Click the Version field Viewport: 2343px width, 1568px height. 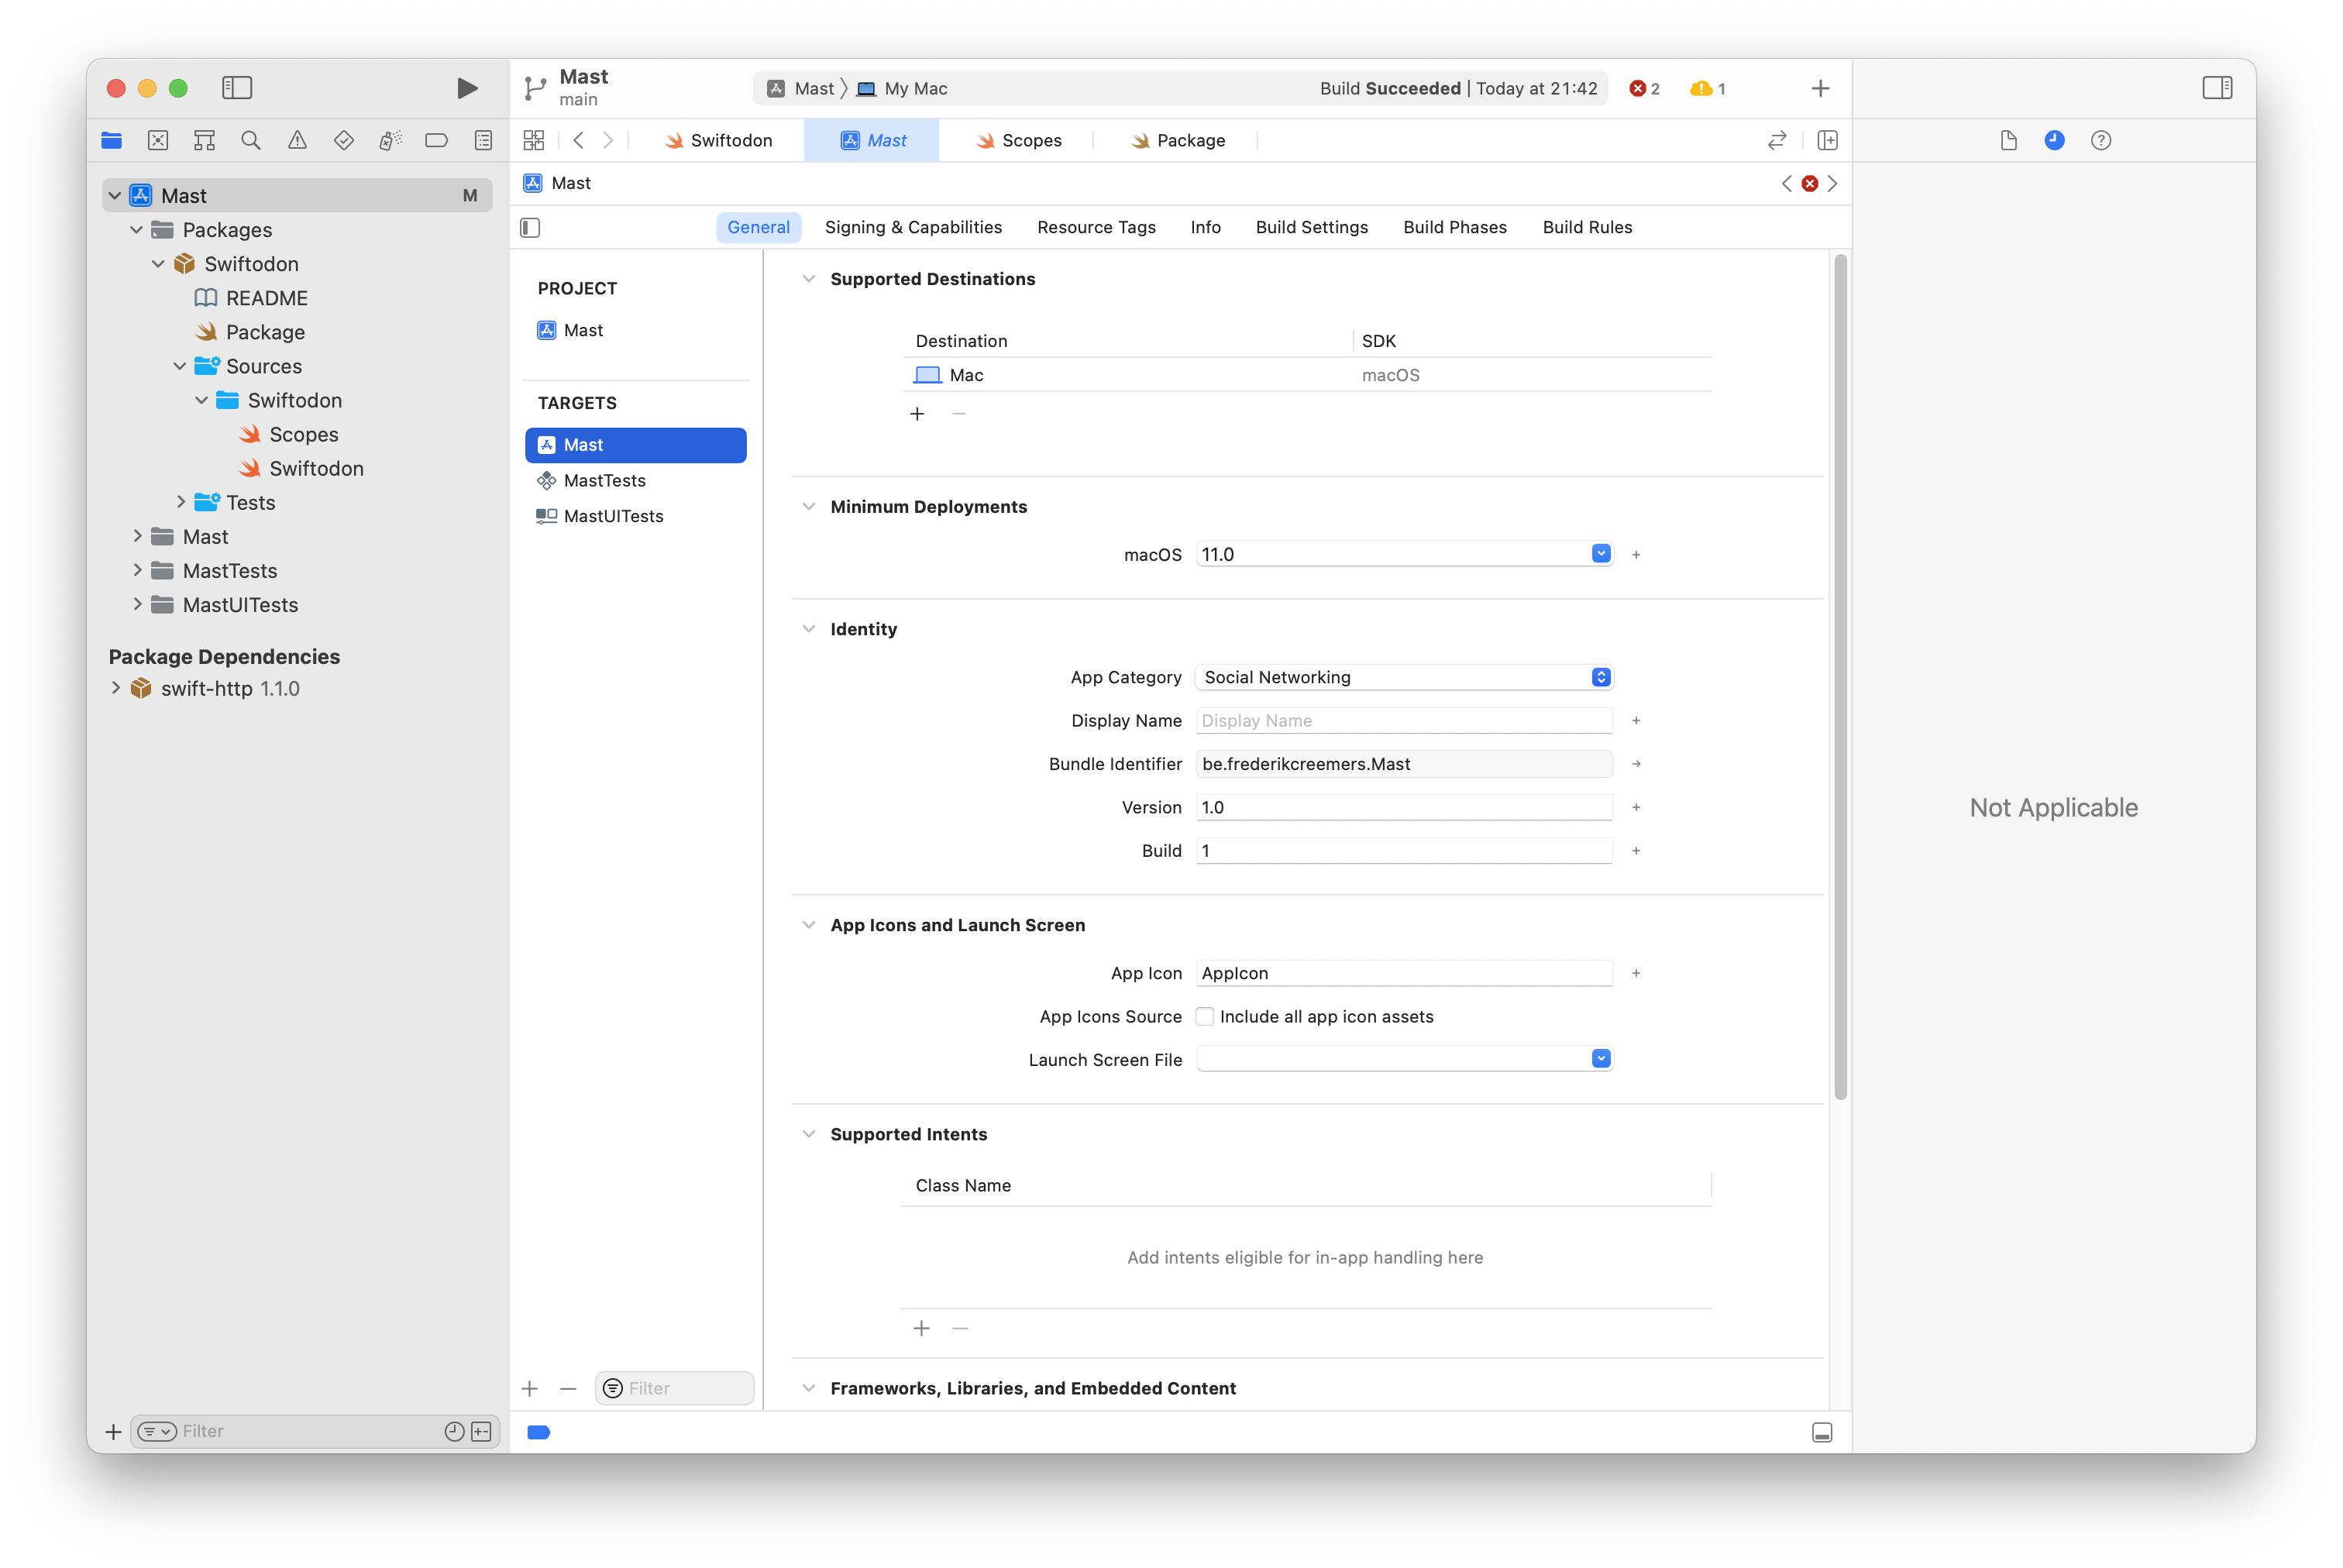(x=1404, y=807)
